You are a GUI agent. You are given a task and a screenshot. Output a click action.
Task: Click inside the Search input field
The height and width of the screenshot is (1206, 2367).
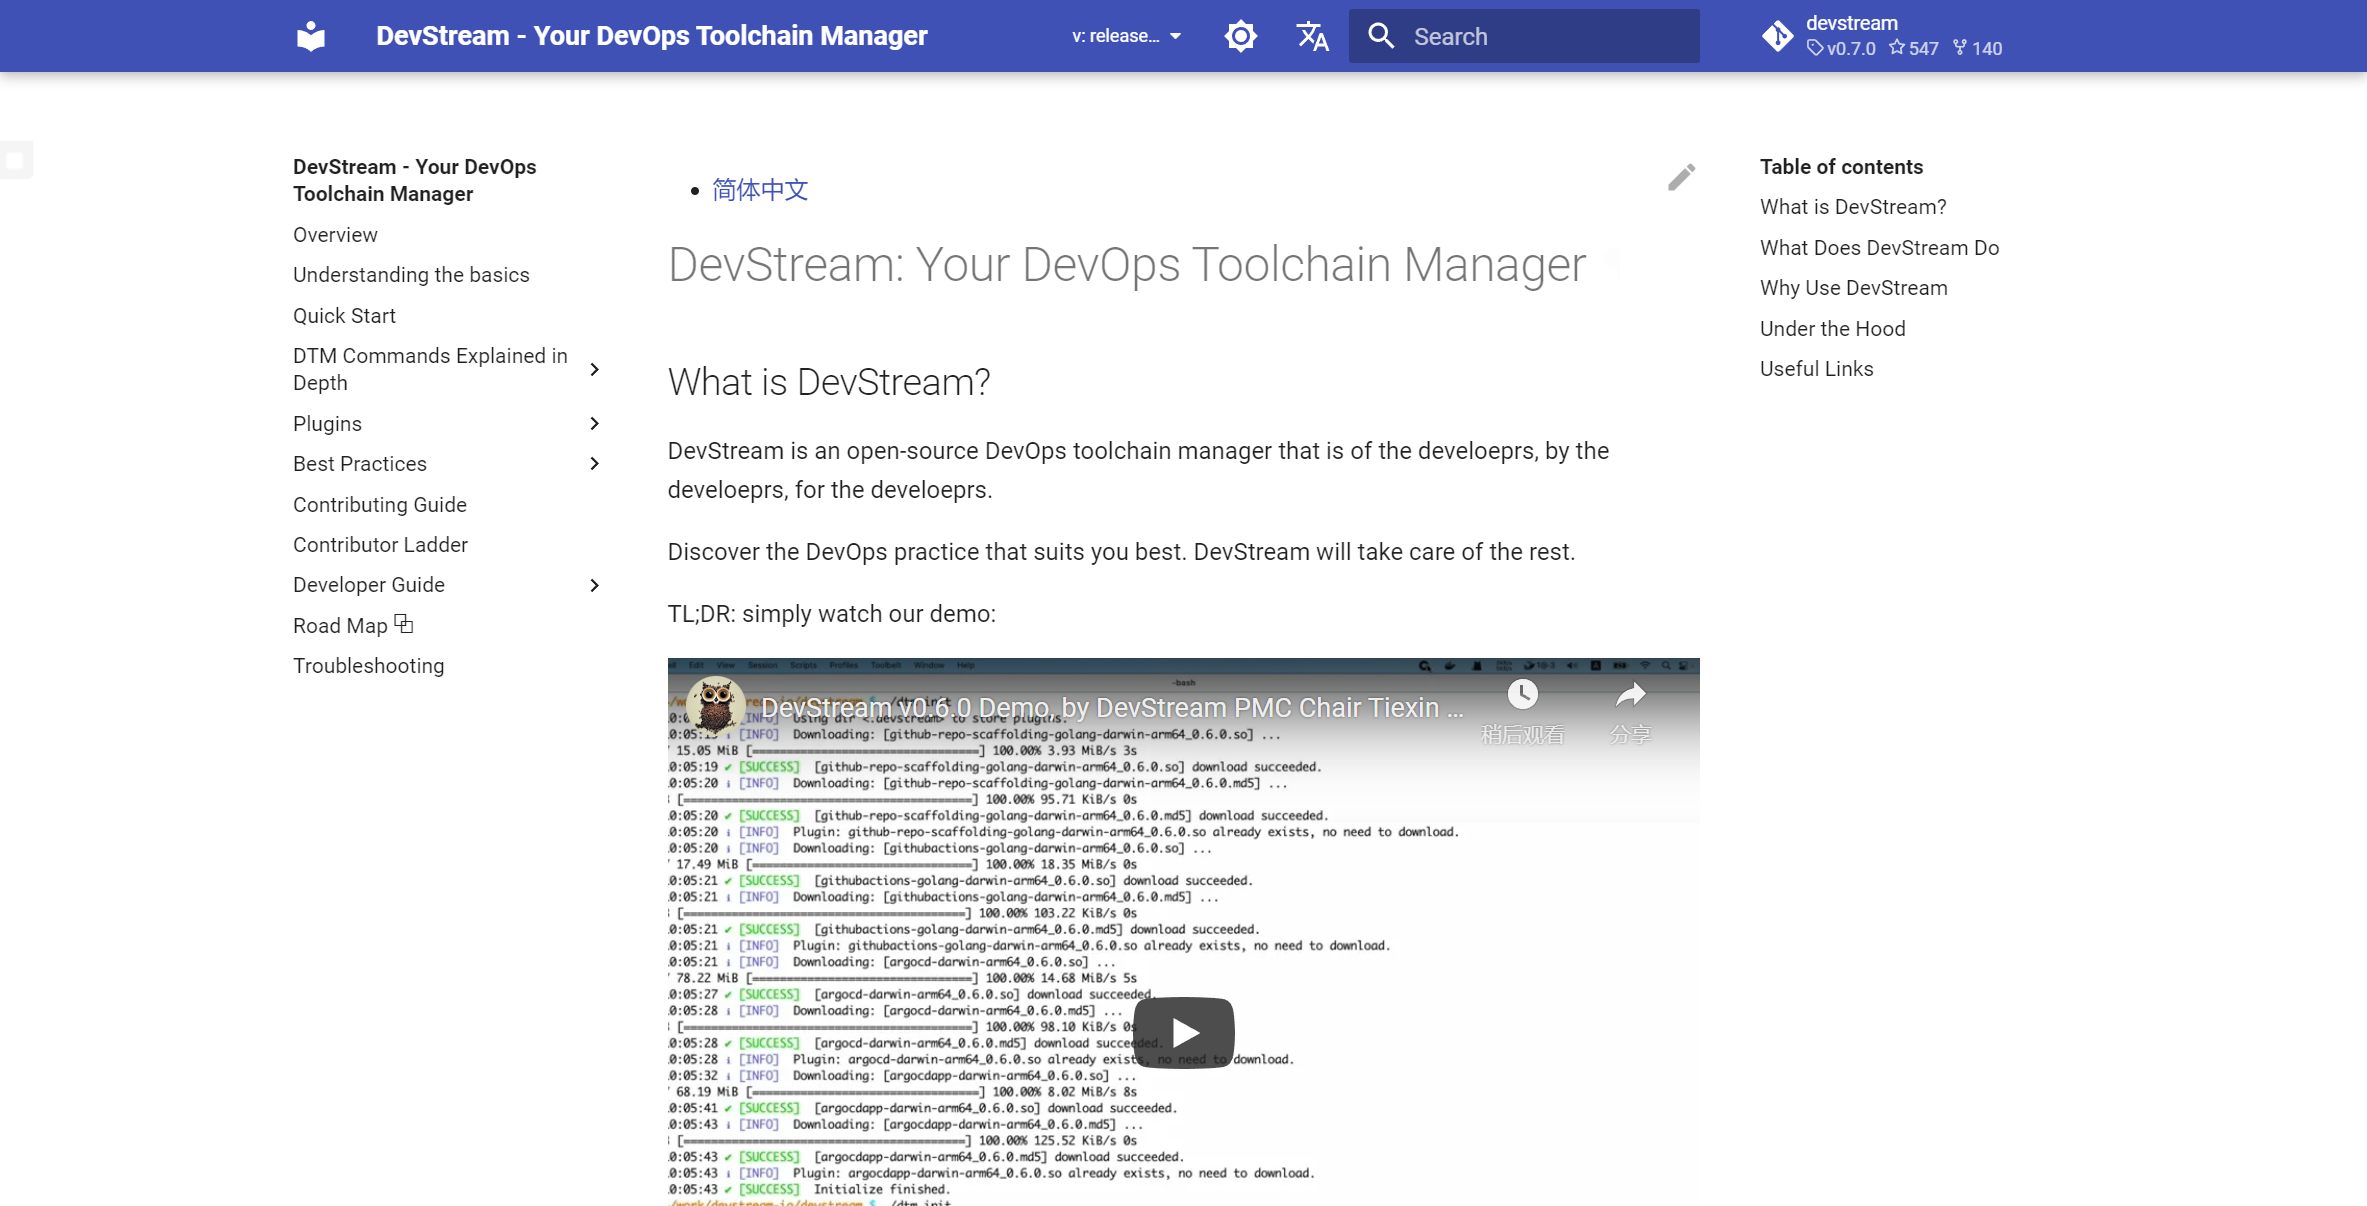pyautogui.click(x=1530, y=35)
